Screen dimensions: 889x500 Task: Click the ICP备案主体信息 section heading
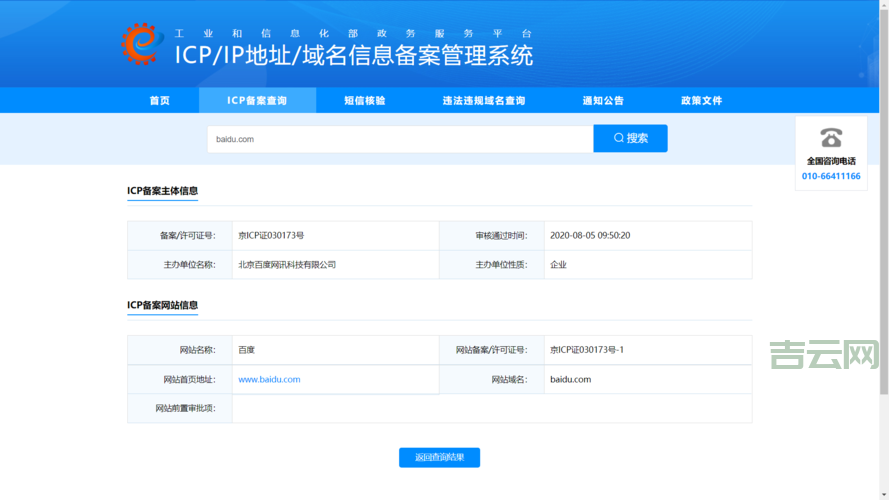tap(163, 191)
